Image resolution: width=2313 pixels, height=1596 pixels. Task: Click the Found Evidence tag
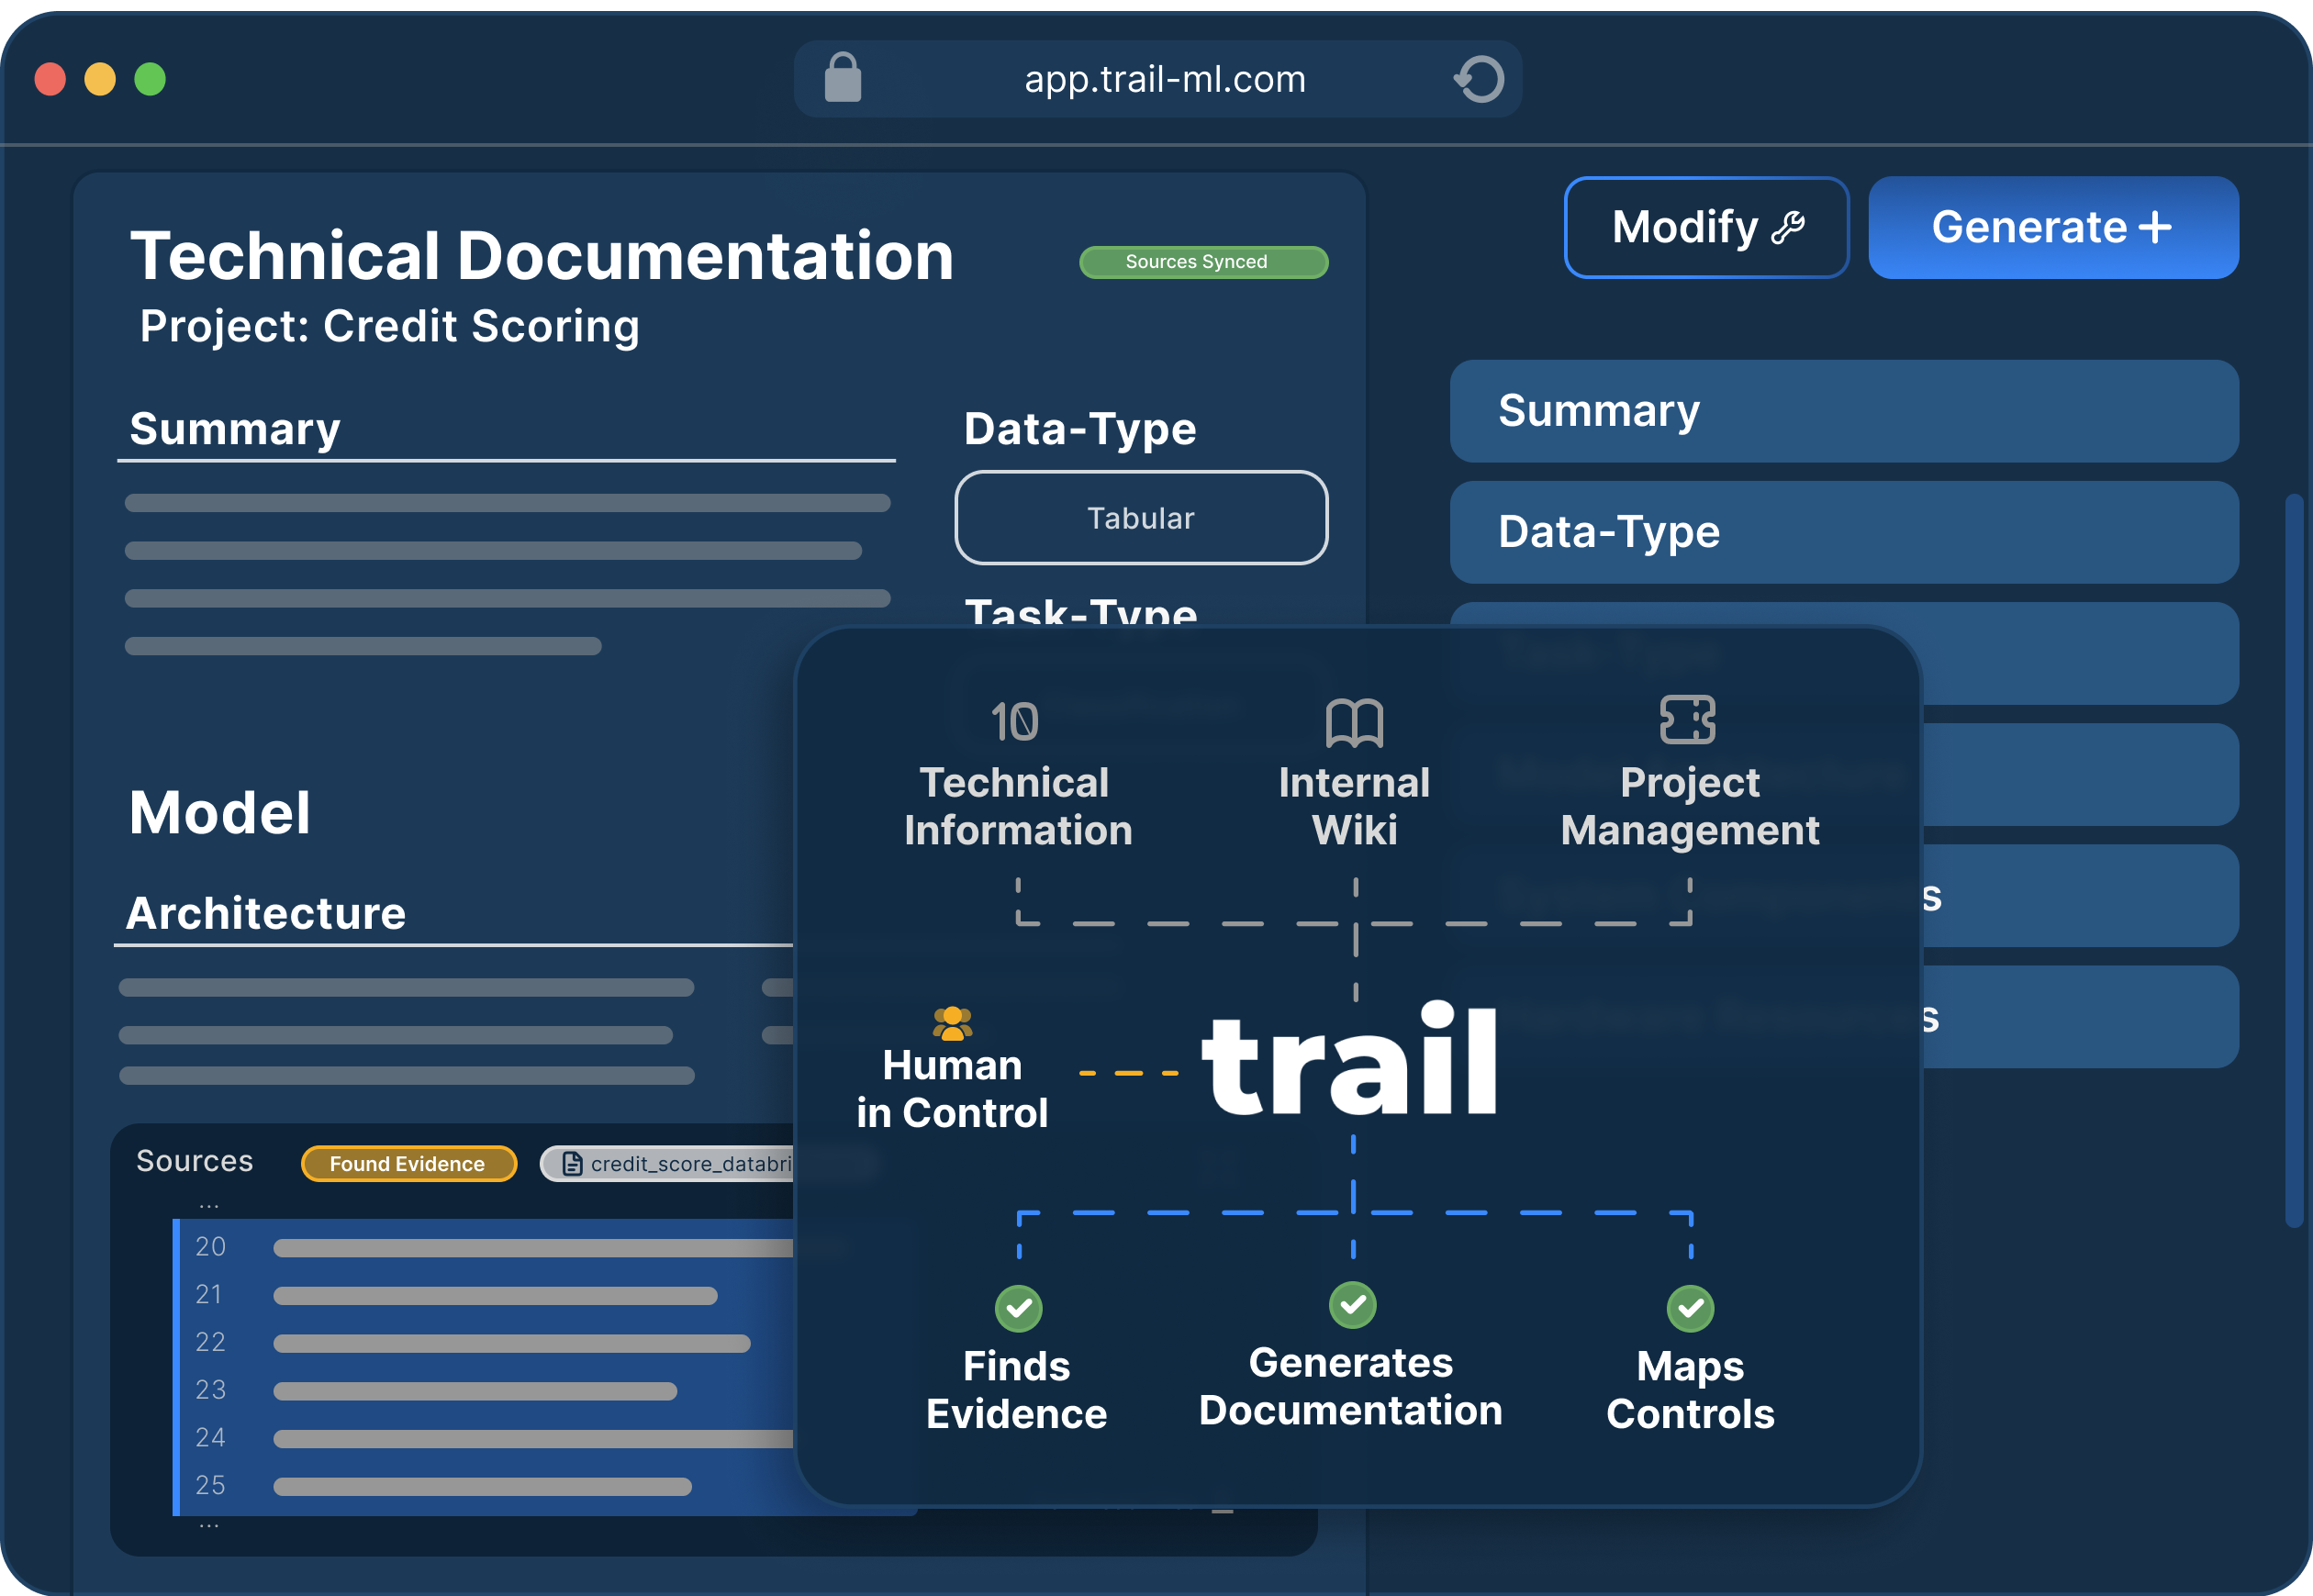point(408,1164)
